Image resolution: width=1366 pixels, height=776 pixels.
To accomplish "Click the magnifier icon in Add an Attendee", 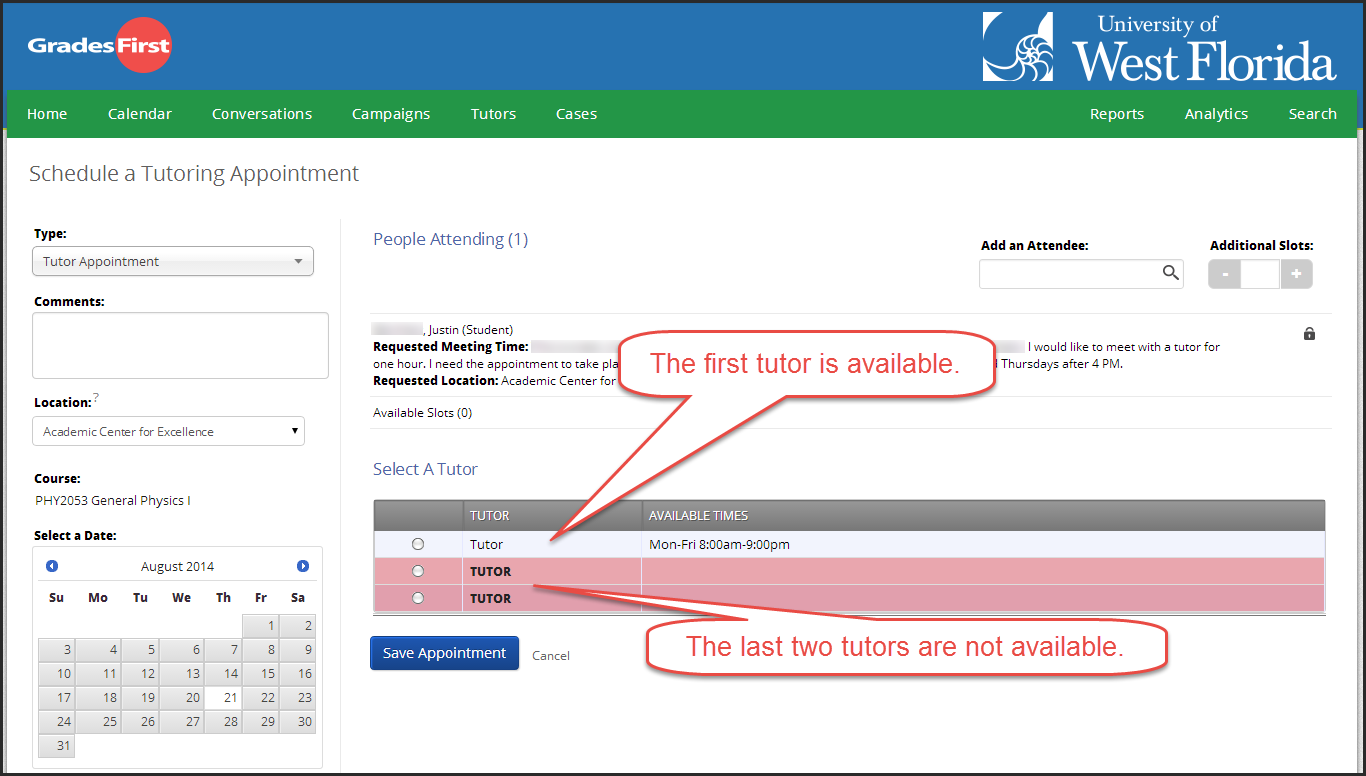I will (x=1170, y=273).
